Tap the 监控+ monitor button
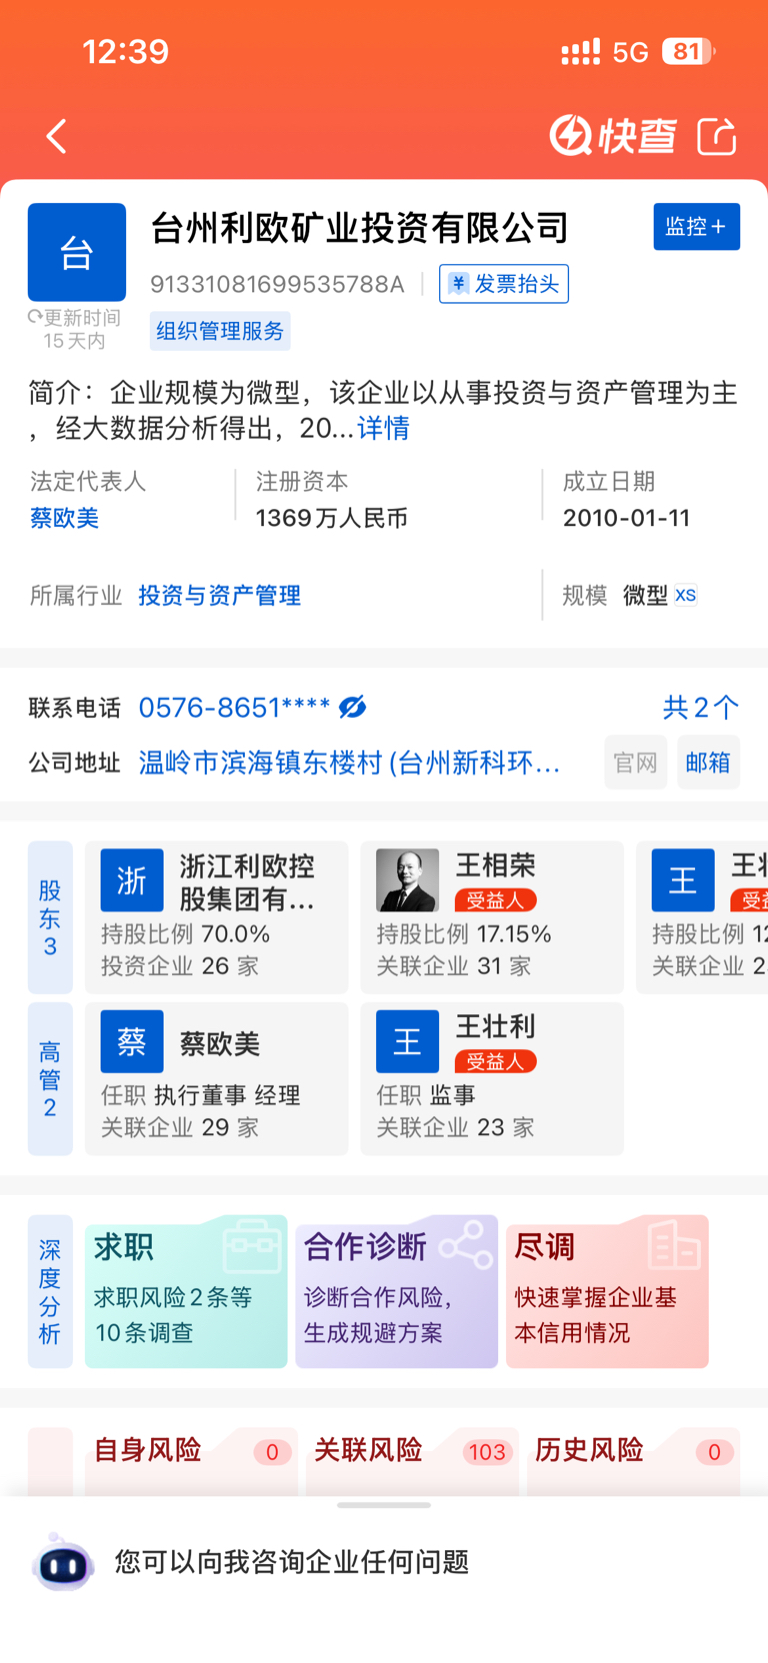The height and width of the screenshot is (1663, 768). point(696,227)
